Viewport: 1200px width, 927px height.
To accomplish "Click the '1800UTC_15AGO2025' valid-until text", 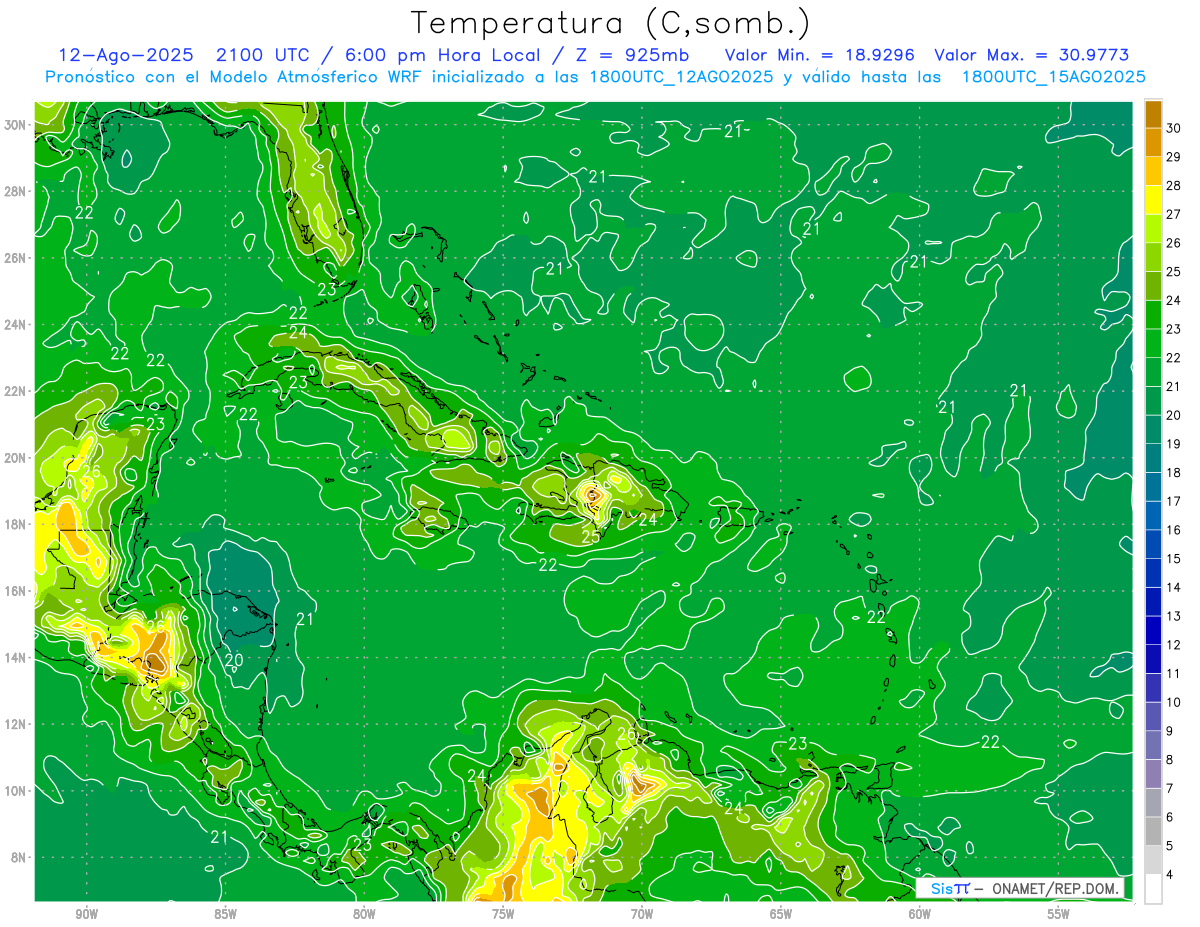I will (x=1054, y=77).
